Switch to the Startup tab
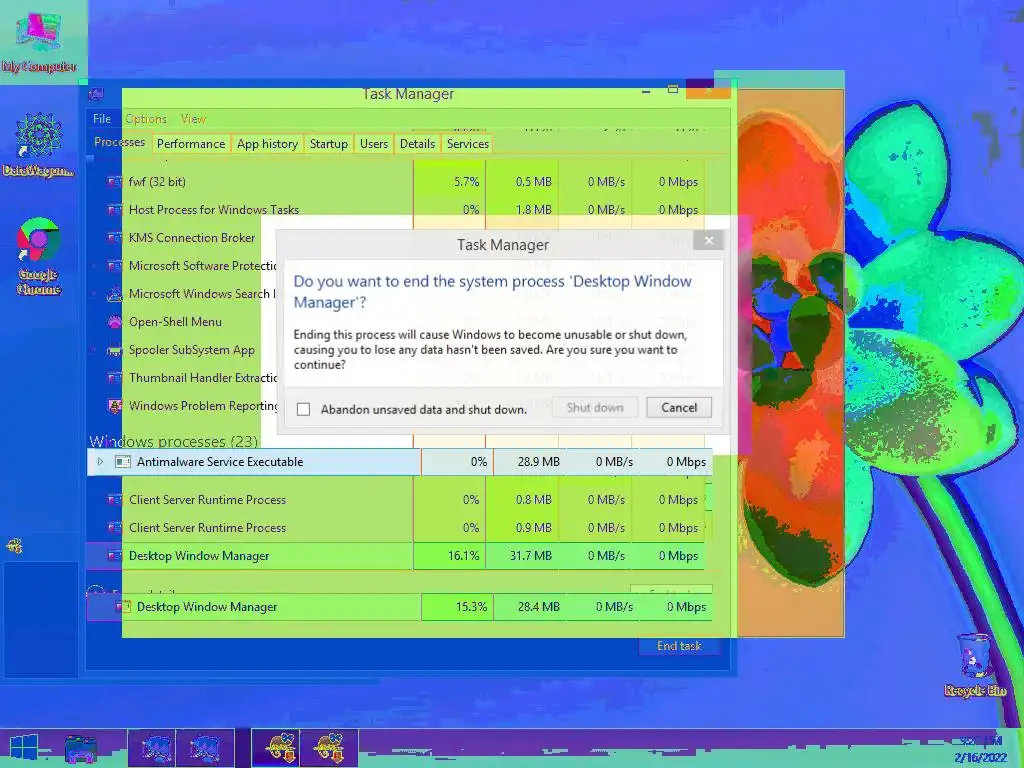This screenshot has width=1024, height=768. tap(328, 144)
